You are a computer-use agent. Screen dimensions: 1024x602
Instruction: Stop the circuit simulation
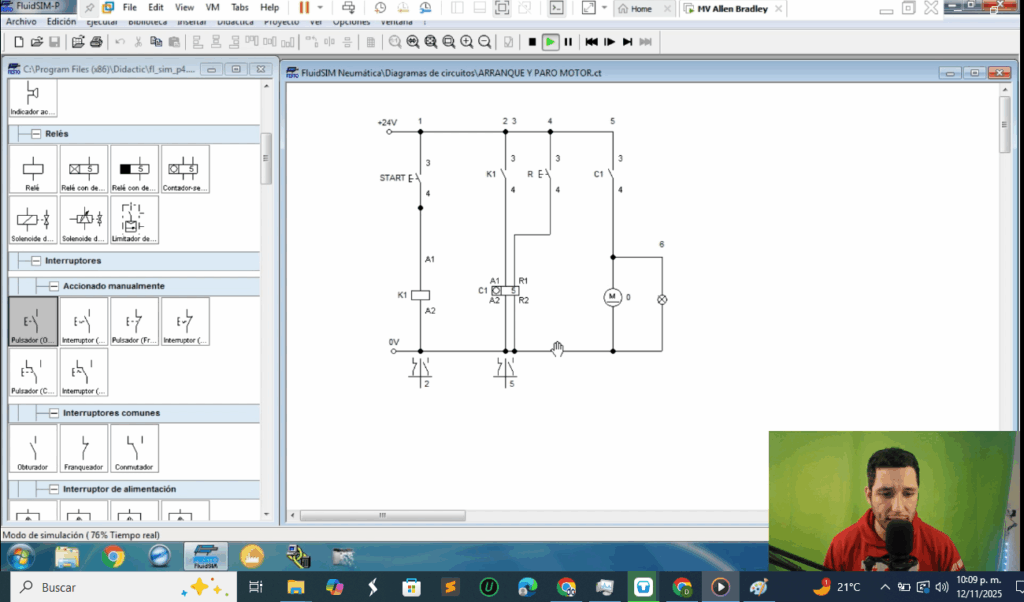(x=532, y=42)
